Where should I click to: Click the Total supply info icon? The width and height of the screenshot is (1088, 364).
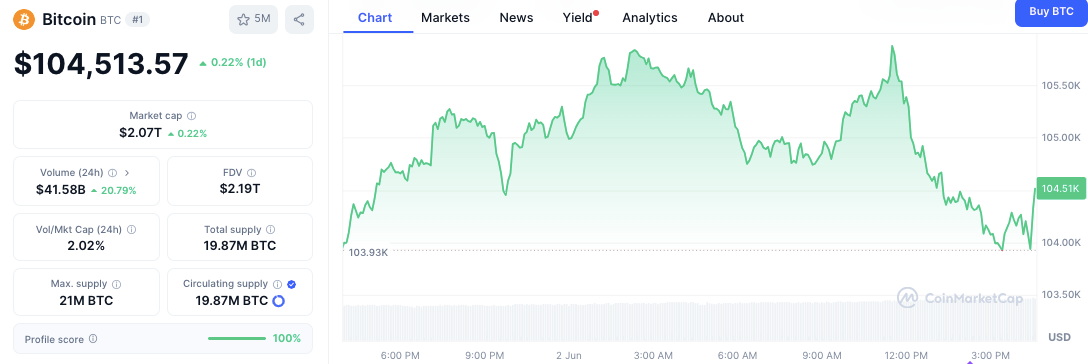point(271,229)
